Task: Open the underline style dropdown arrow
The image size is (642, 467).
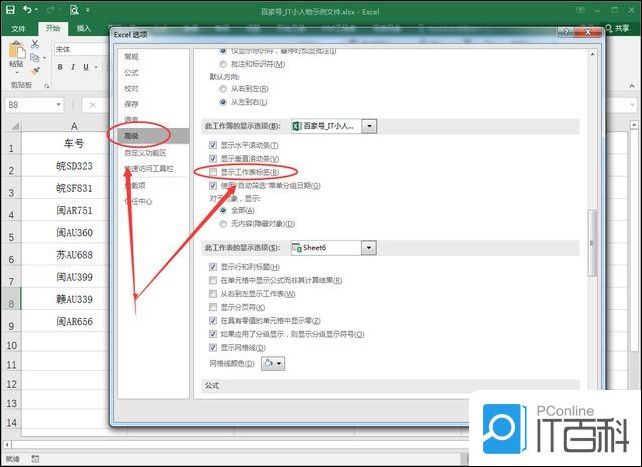Action: 96,67
